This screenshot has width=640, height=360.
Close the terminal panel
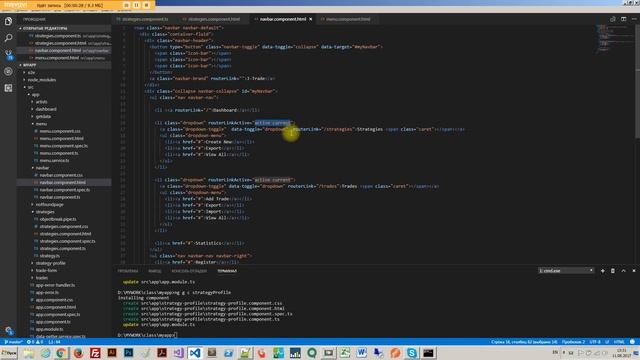[634, 271]
